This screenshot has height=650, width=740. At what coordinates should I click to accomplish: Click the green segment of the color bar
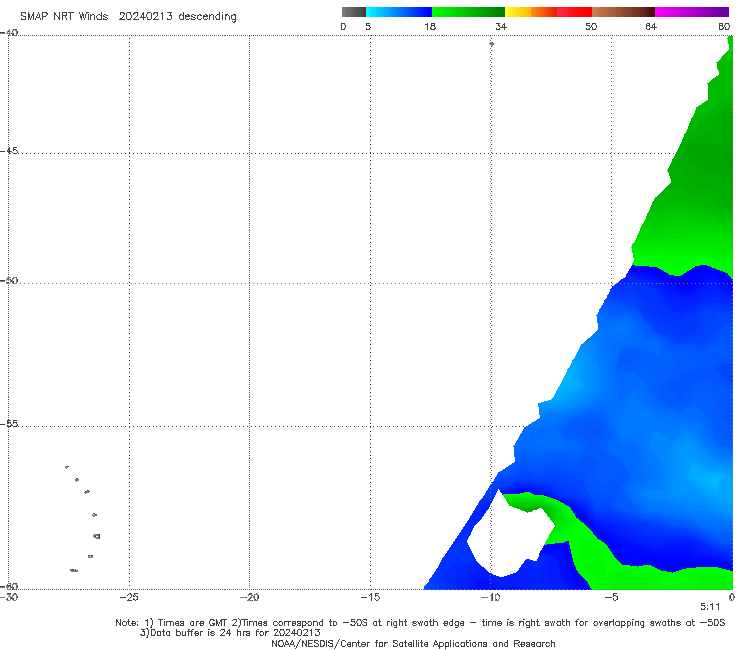click(x=468, y=12)
